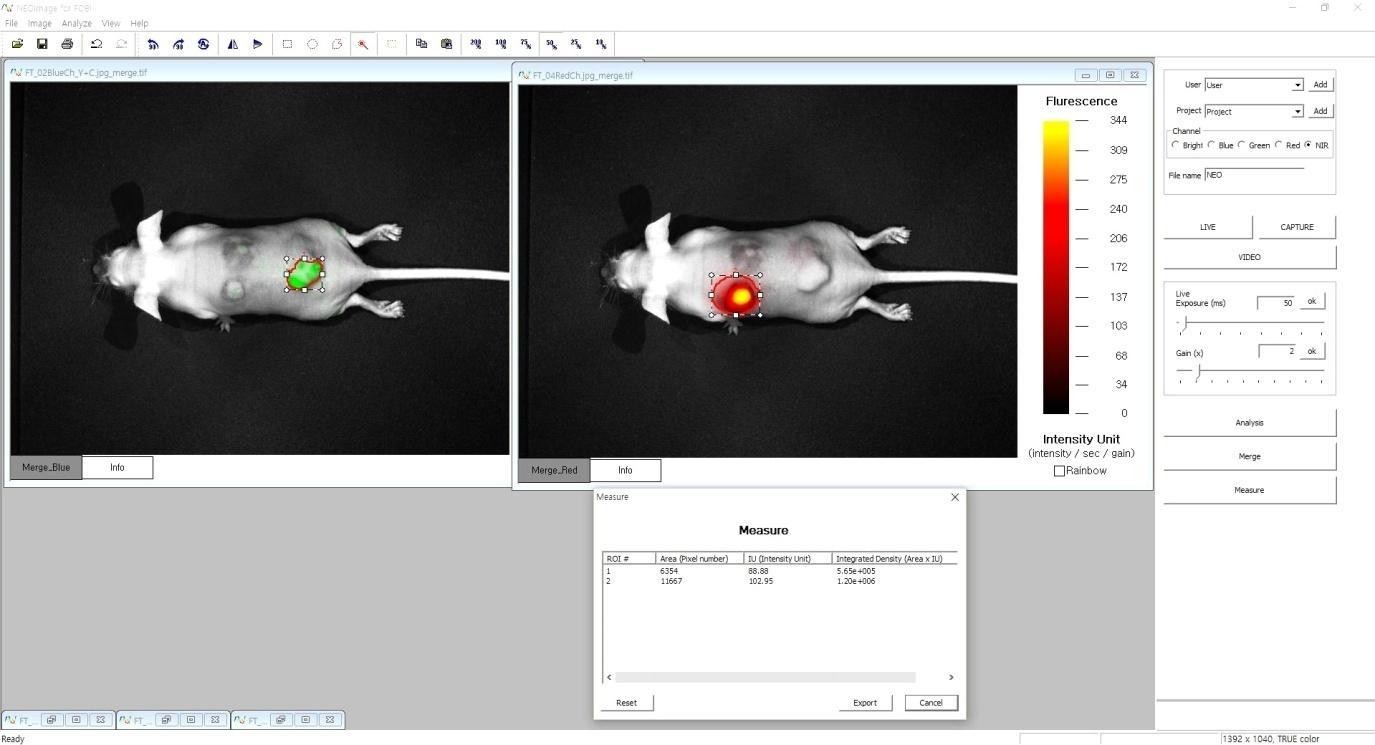Screen dimensions: 1375x745
Task: Click the Measure table horizontal scrollbar
Action: coord(765,677)
